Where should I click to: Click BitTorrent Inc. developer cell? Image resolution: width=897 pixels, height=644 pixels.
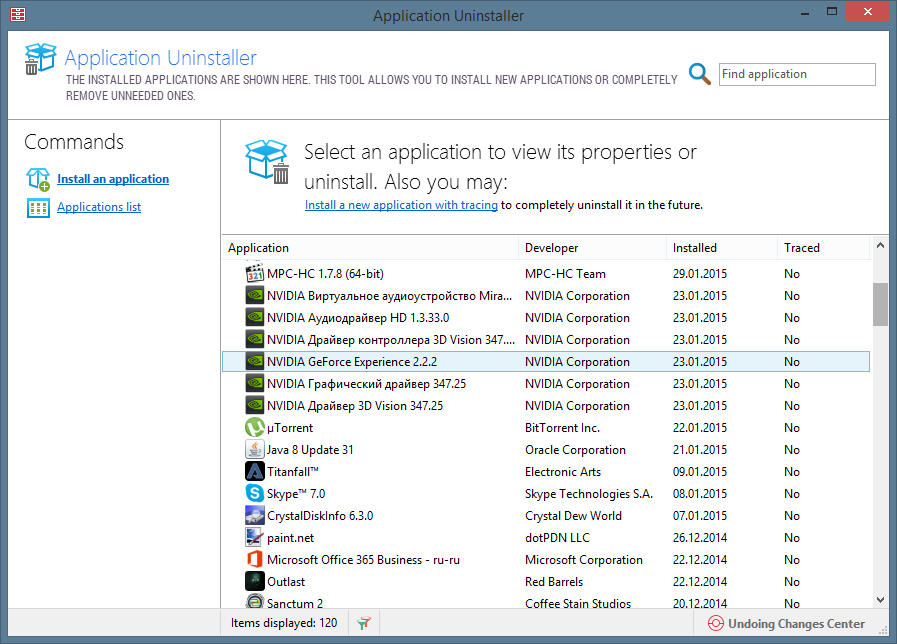pyautogui.click(x=562, y=428)
